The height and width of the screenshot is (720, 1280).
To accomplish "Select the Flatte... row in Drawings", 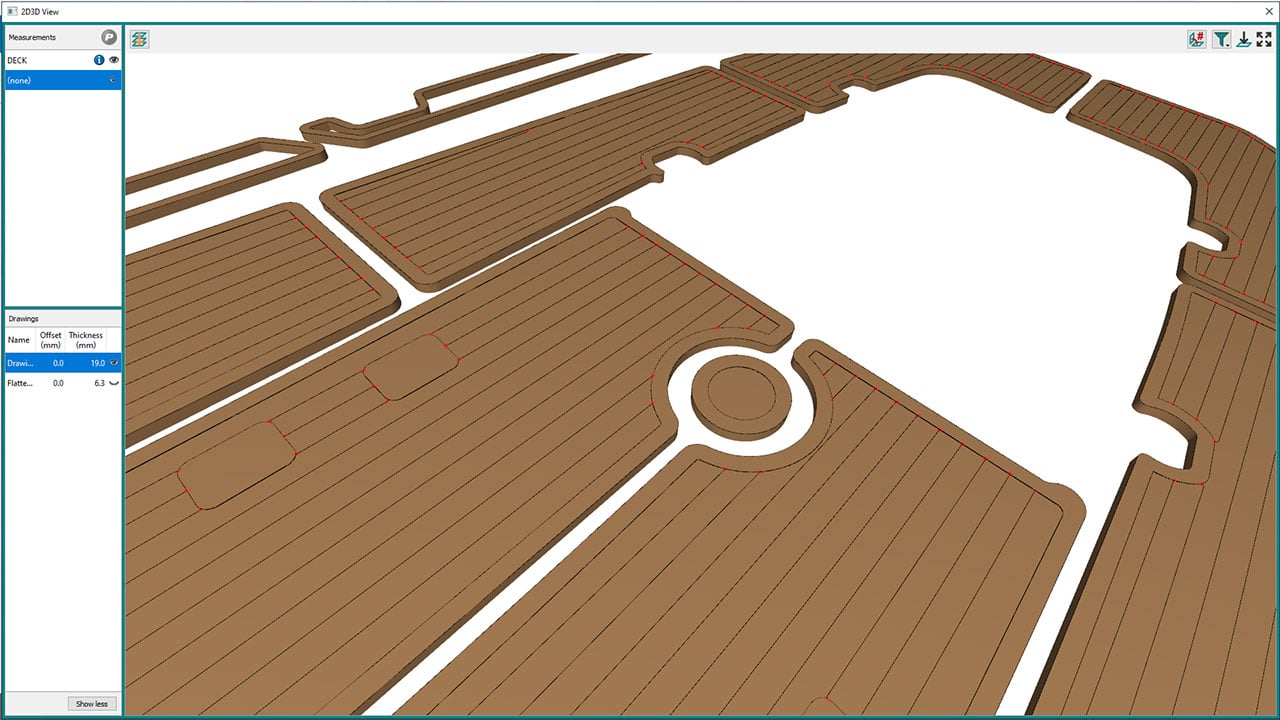I will click(x=20, y=383).
